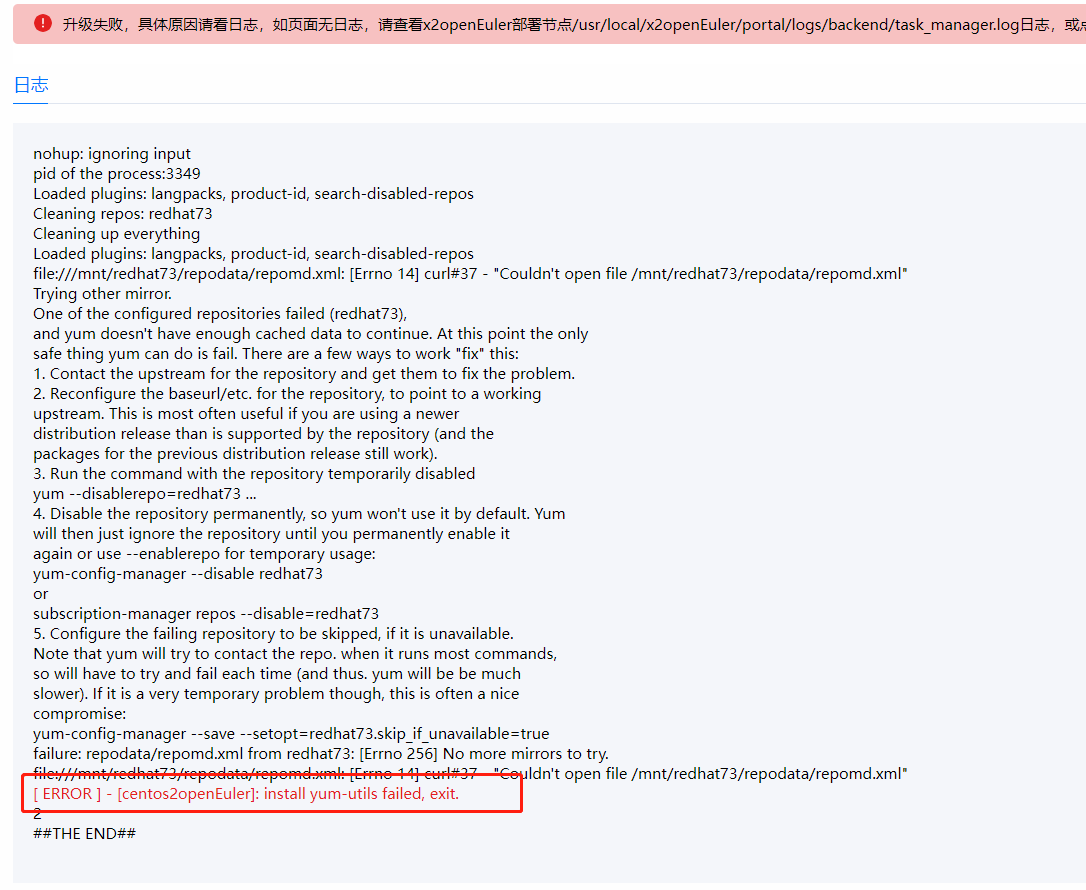The width and height of the screenshot is (1086, 890).
Task: Click the 'One of the configured repositories failed' line
Action: [x=220, y=314]
